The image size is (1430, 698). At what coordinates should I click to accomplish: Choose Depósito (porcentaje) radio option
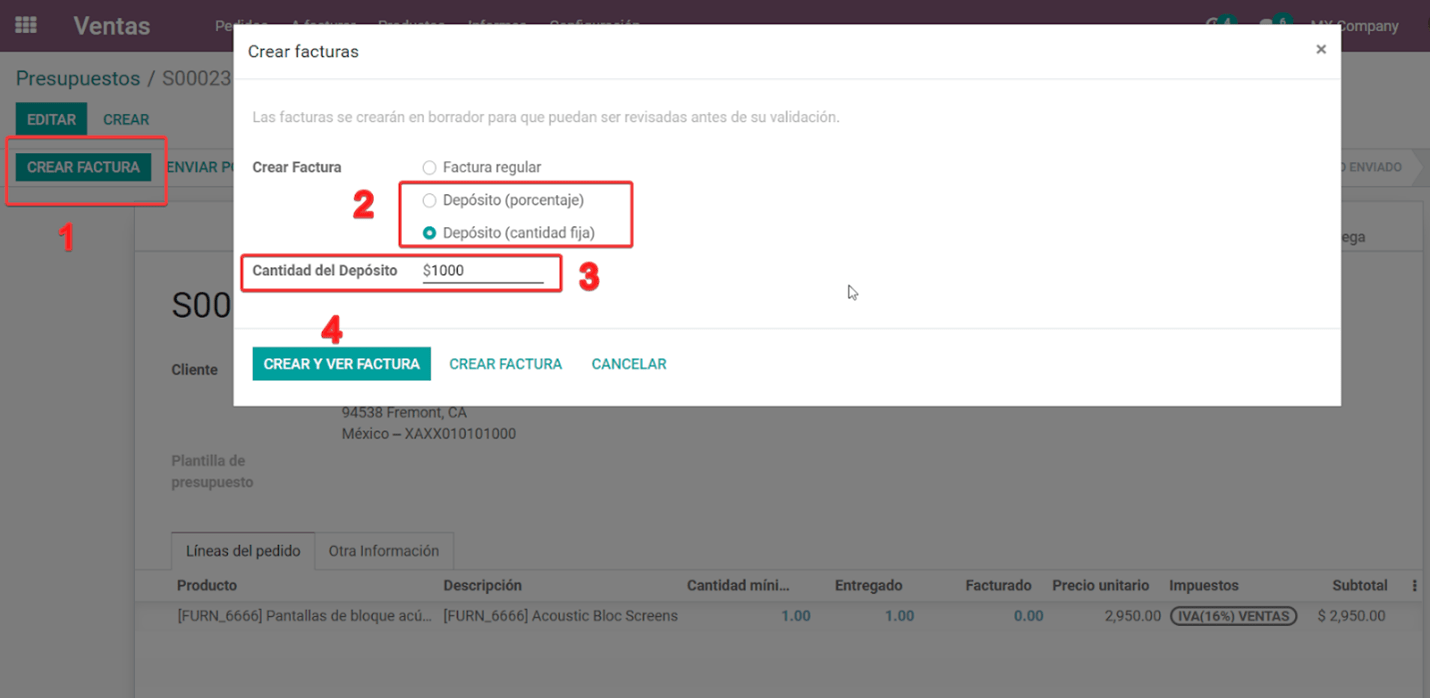point(430,201)
